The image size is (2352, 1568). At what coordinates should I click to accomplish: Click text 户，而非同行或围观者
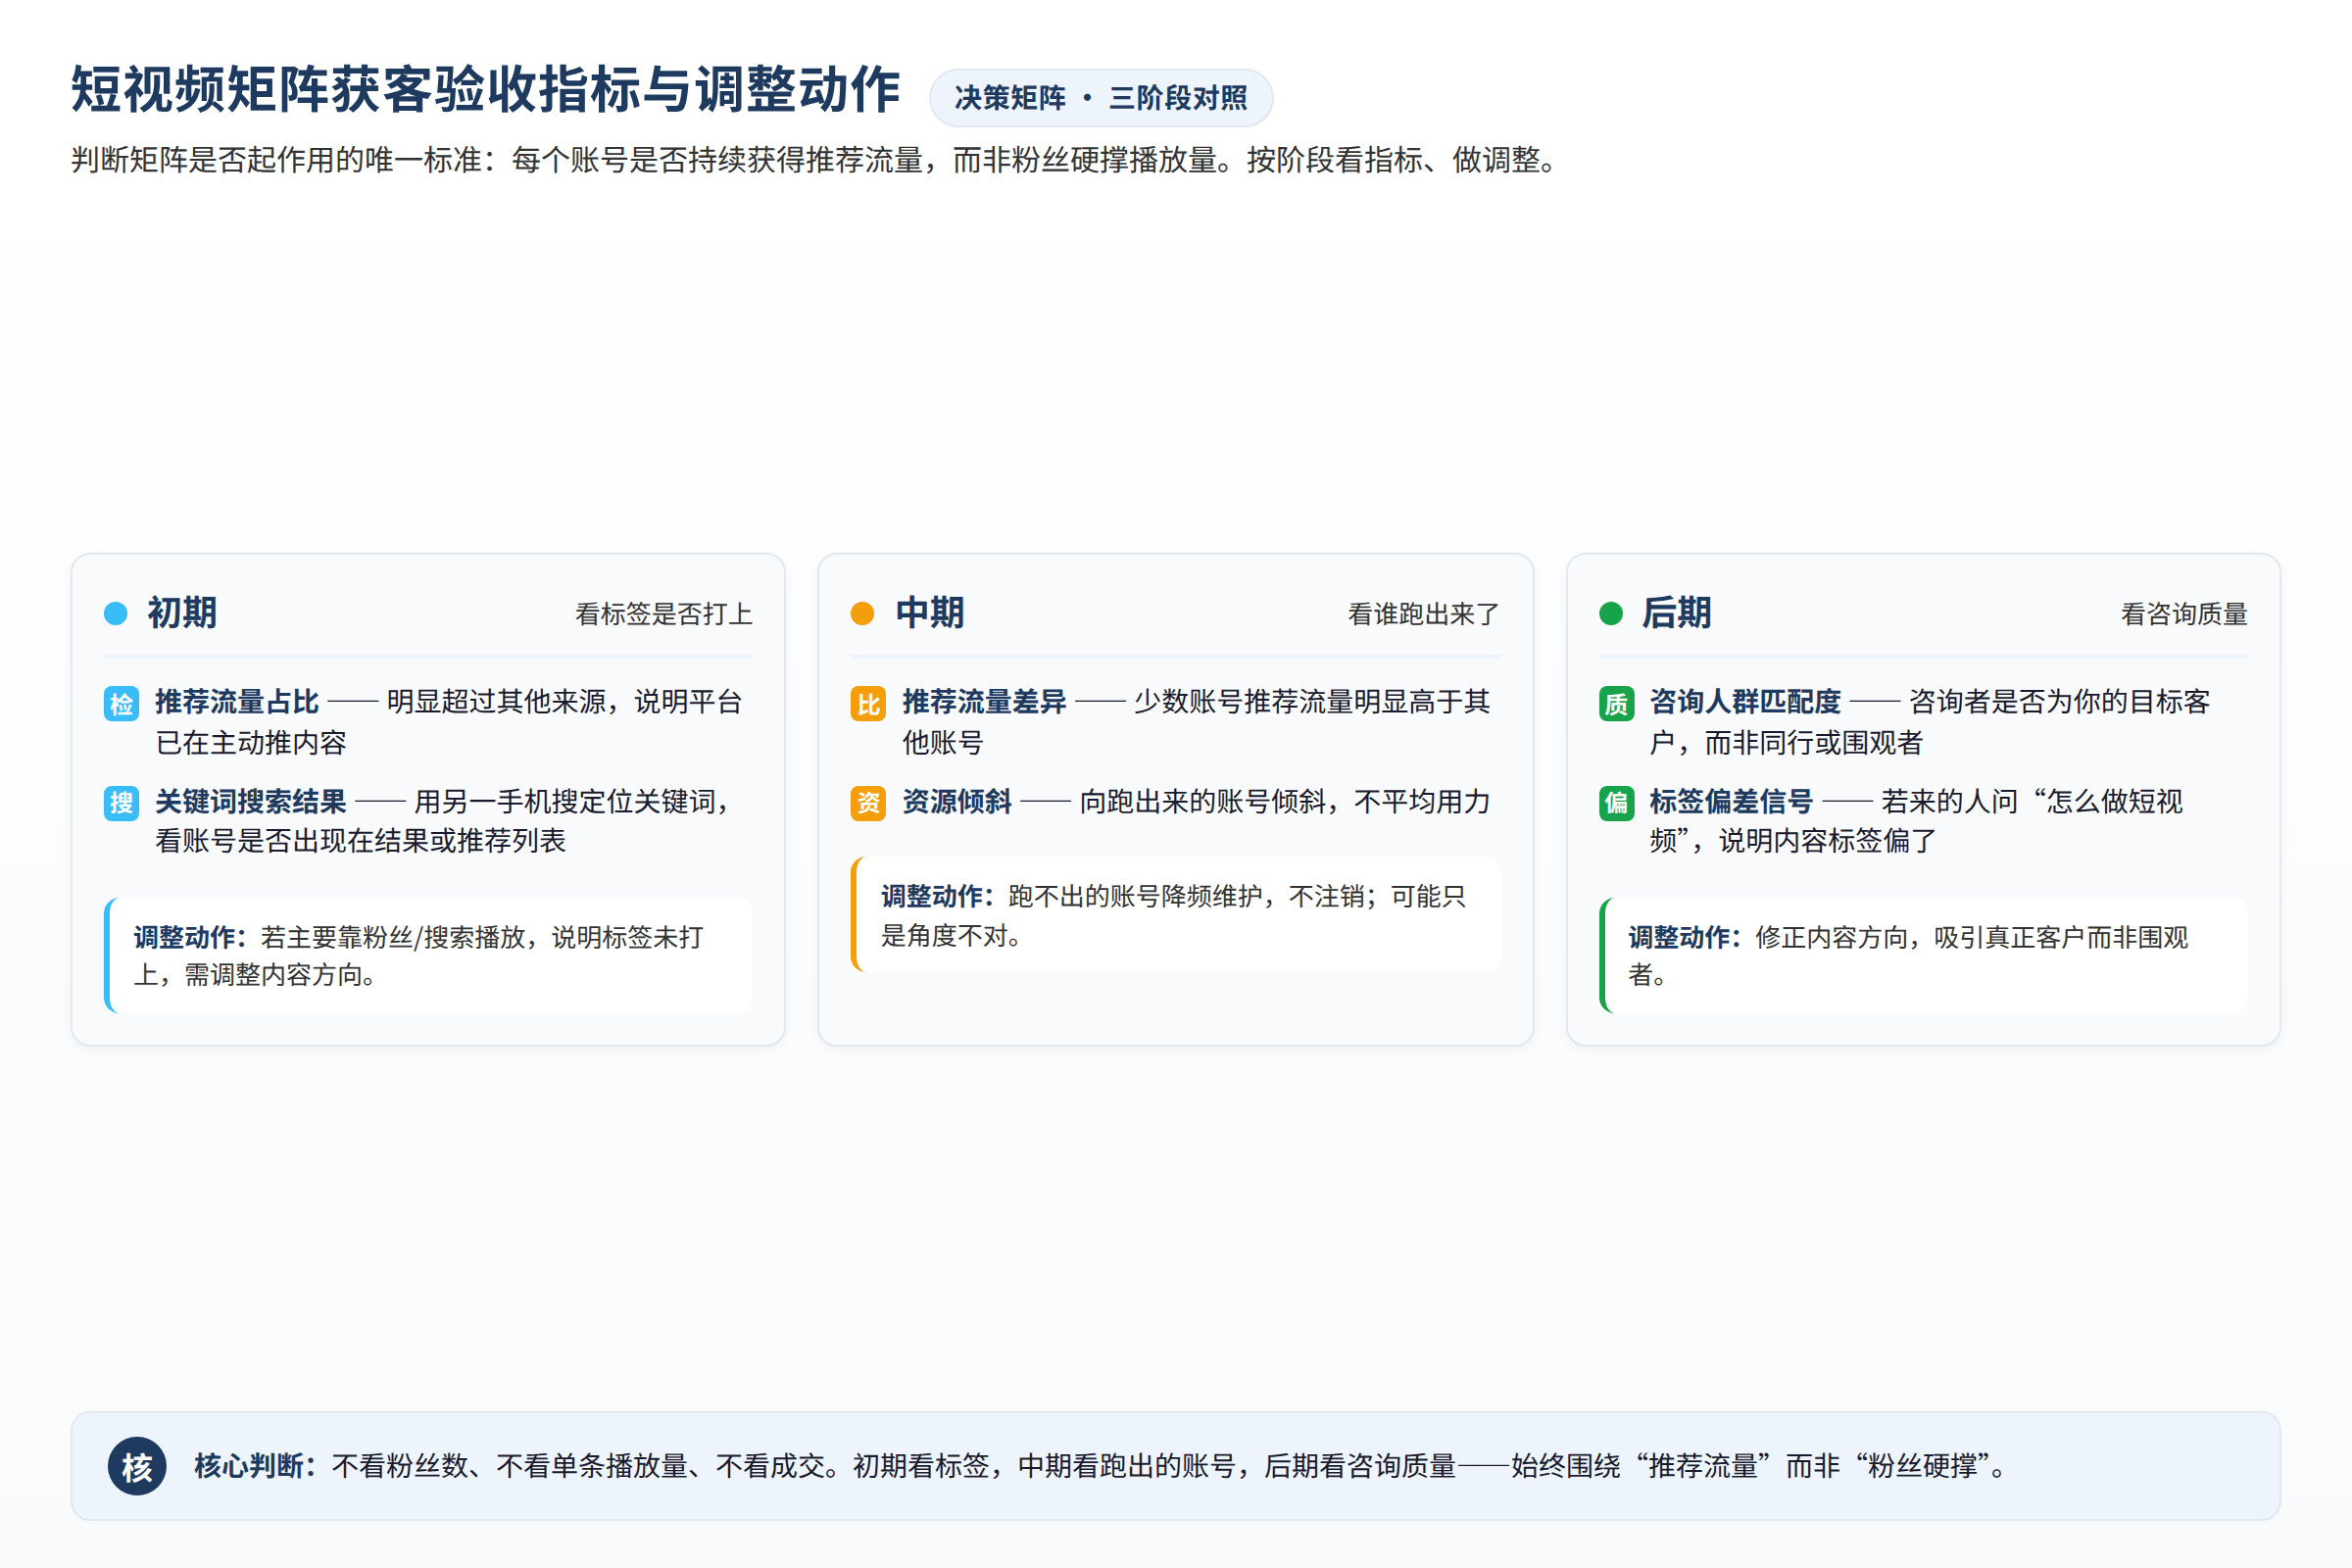pyautogui.click(x=1786, y=742)
